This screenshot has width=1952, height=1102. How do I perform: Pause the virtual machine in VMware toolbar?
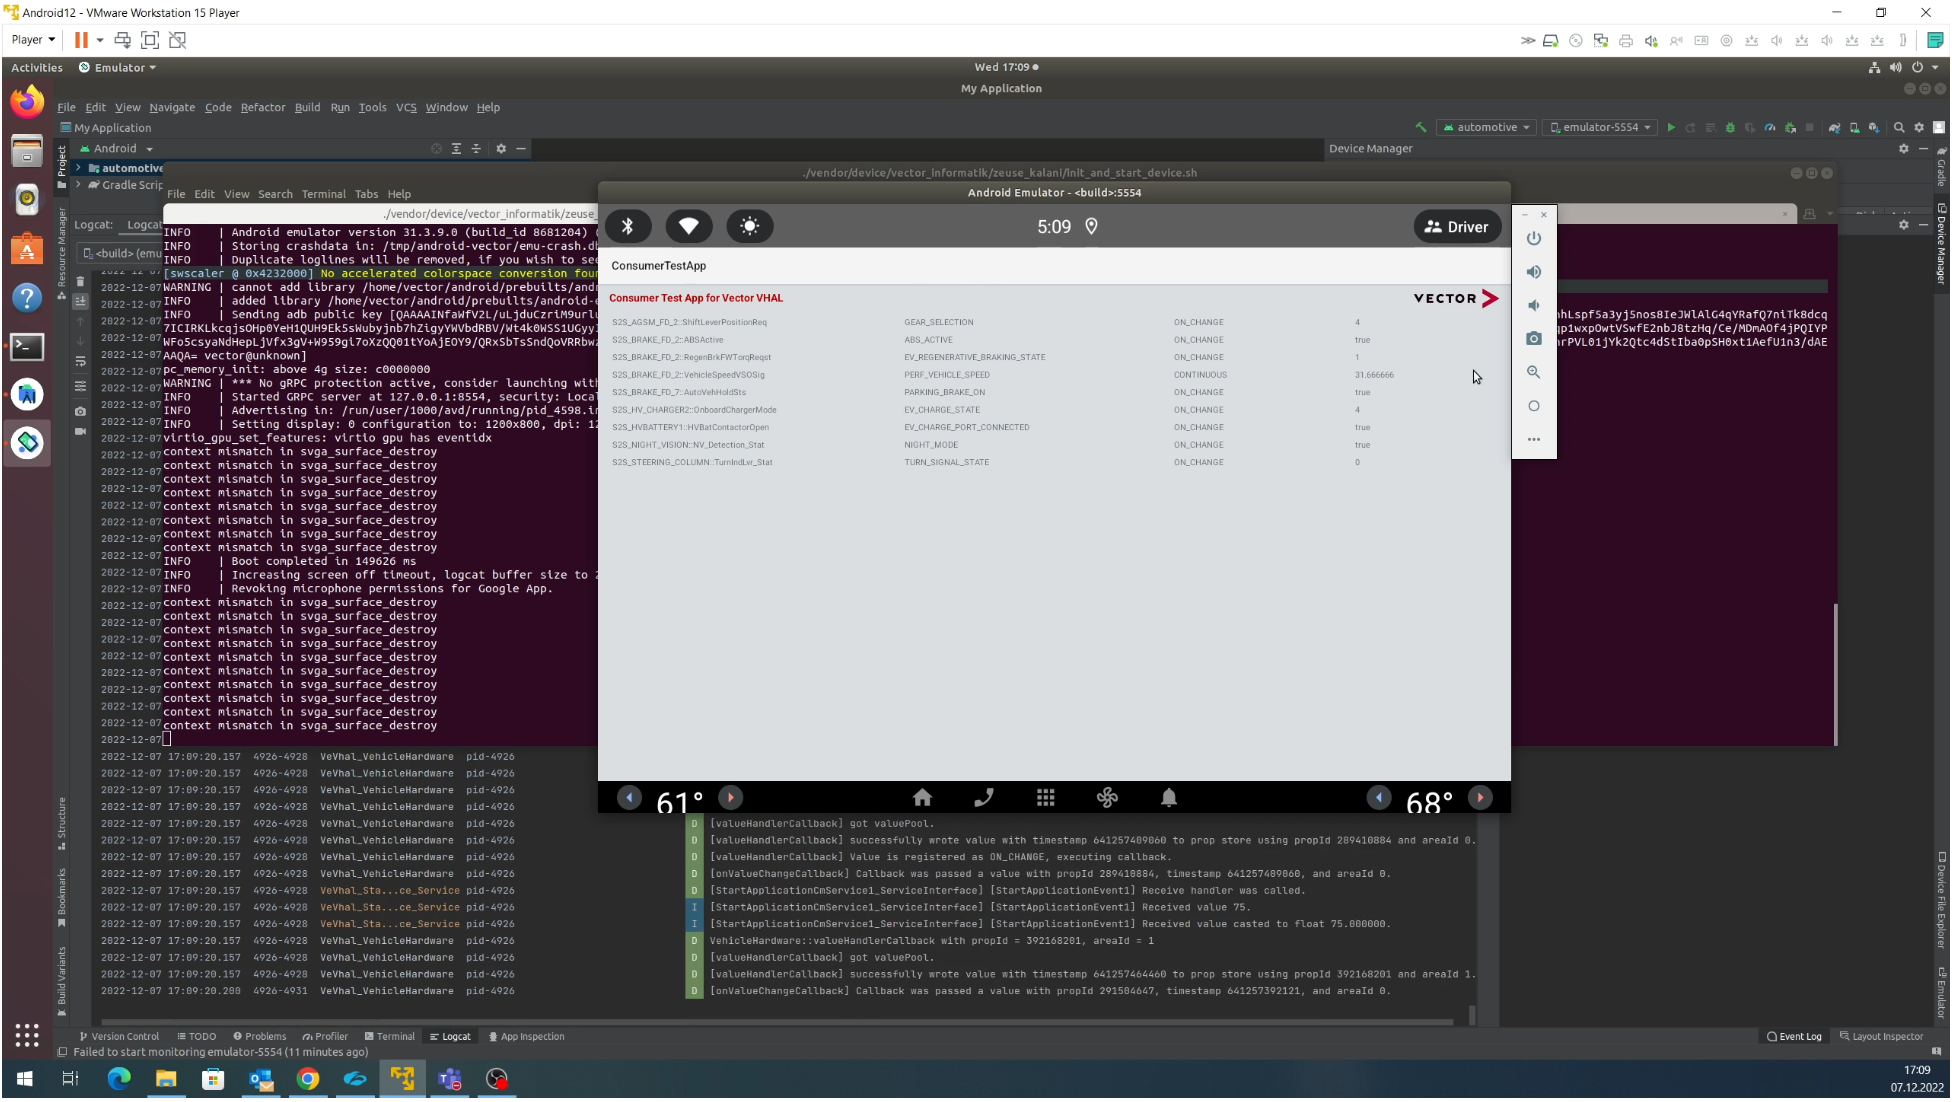(x=81, y=39)
